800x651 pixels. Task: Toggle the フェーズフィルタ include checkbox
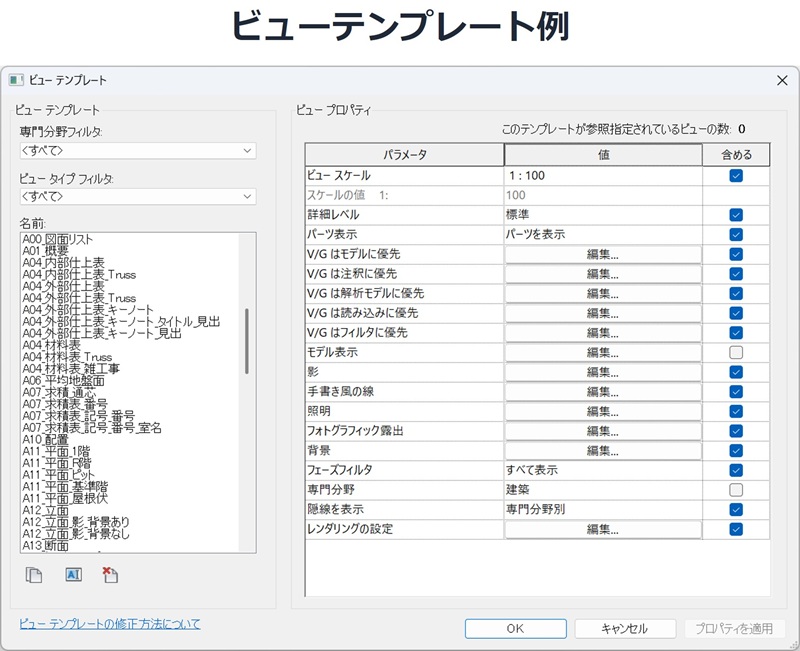coord(736,470)
